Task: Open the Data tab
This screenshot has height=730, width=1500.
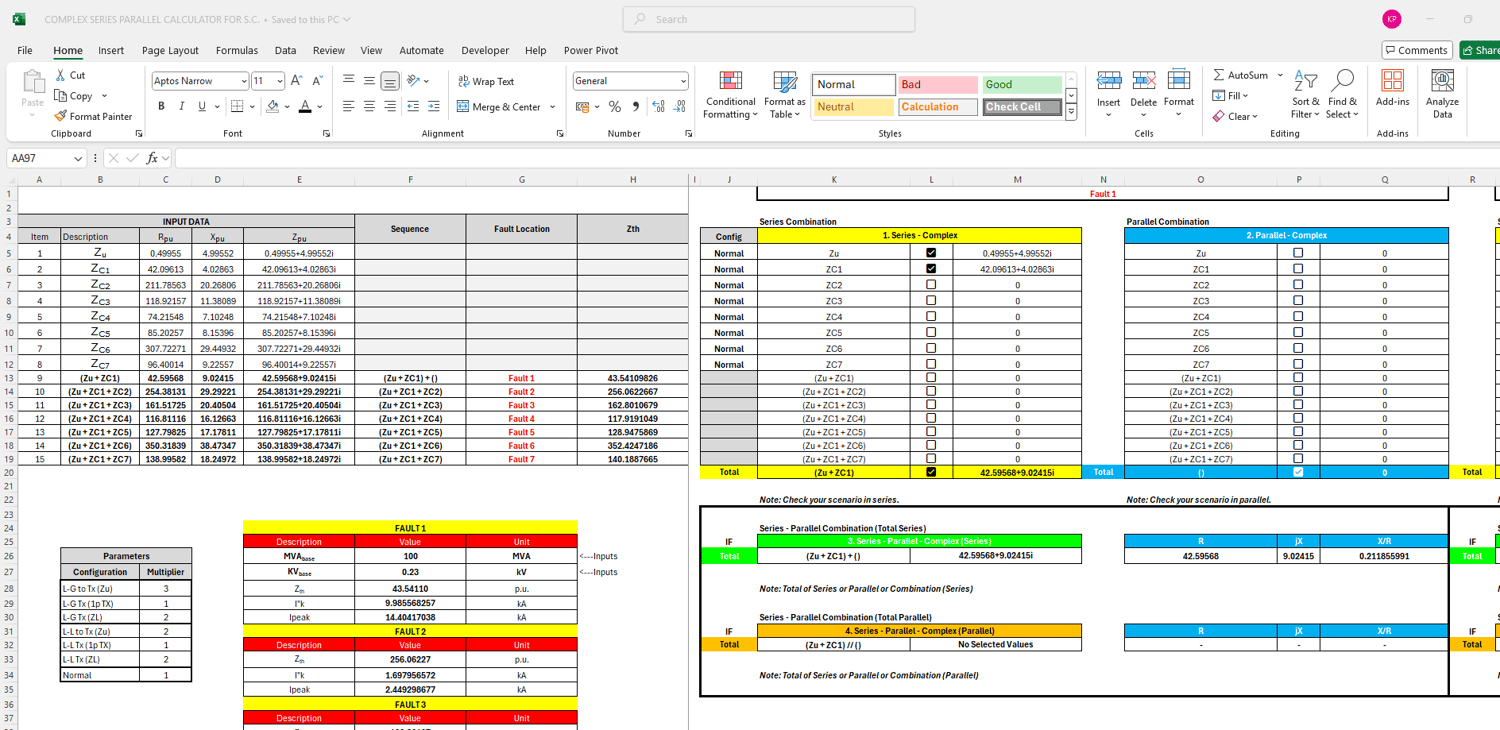Action: pyautogui.click(x=285, y=50)
